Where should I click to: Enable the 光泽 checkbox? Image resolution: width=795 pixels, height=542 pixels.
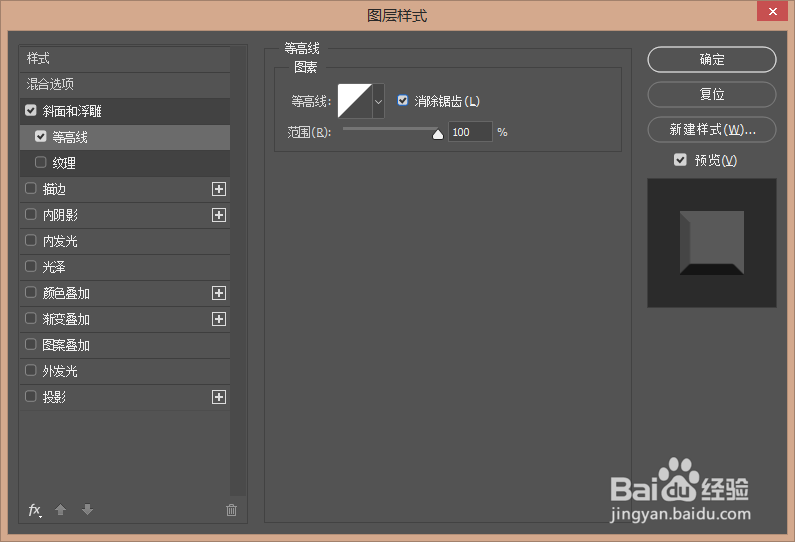pyautogui.click(x=31, y=266)
